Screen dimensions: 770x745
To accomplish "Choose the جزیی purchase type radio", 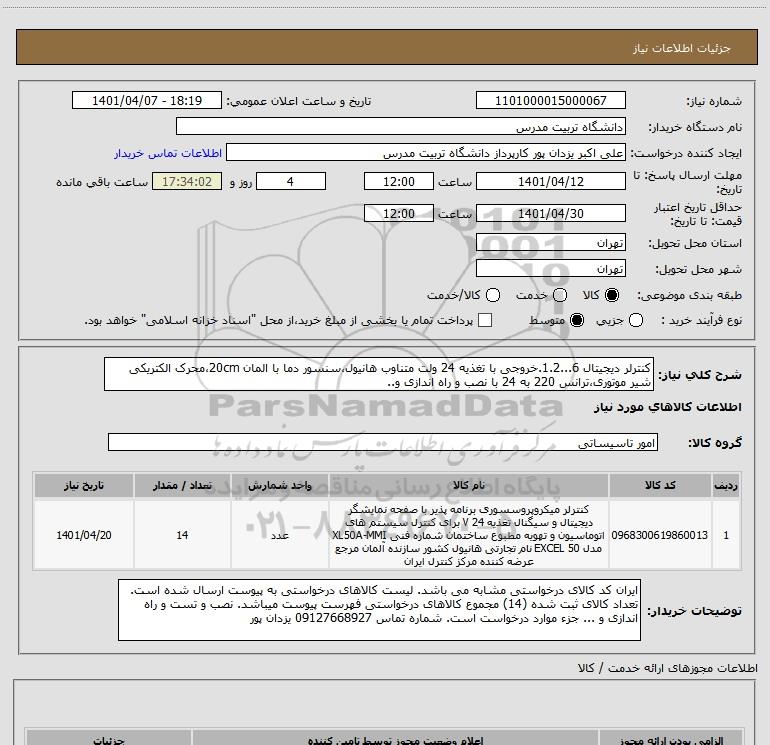I will (x=635, y=320).
